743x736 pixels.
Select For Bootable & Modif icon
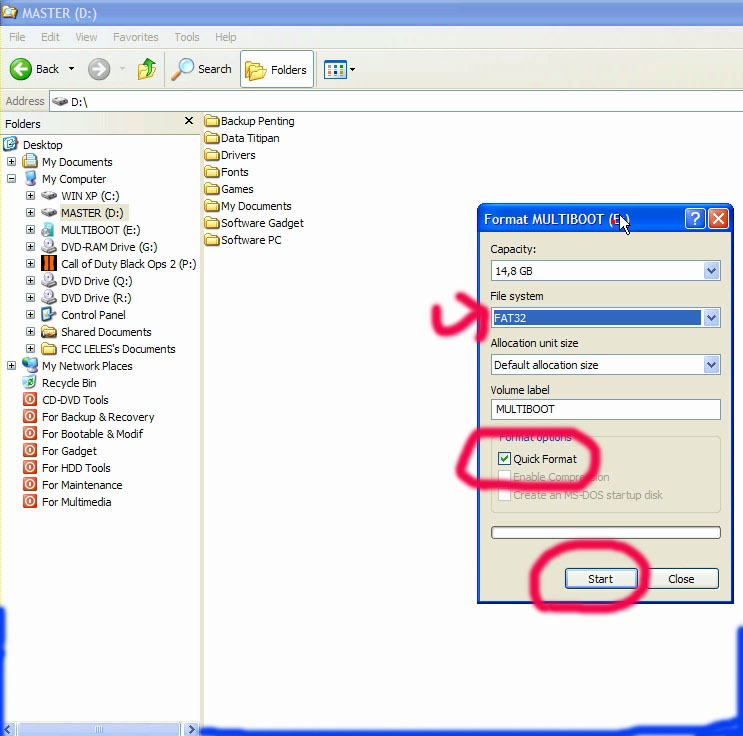click(30, 434)
